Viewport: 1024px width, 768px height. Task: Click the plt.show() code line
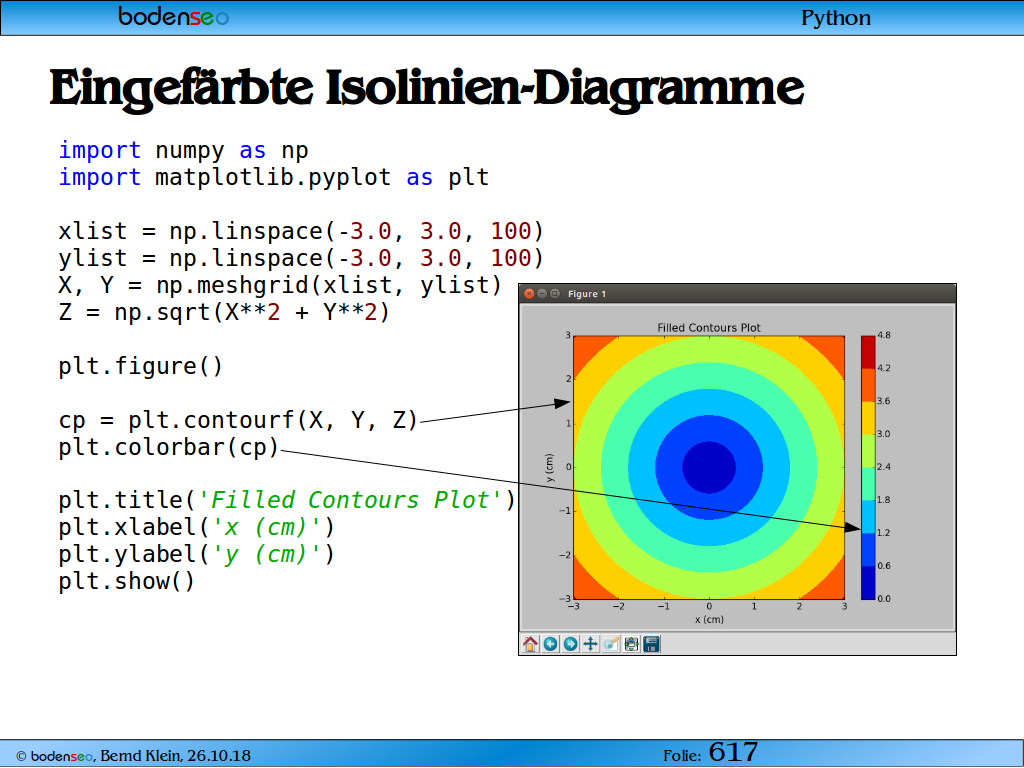pyautogui.click(x=127, y=581)
